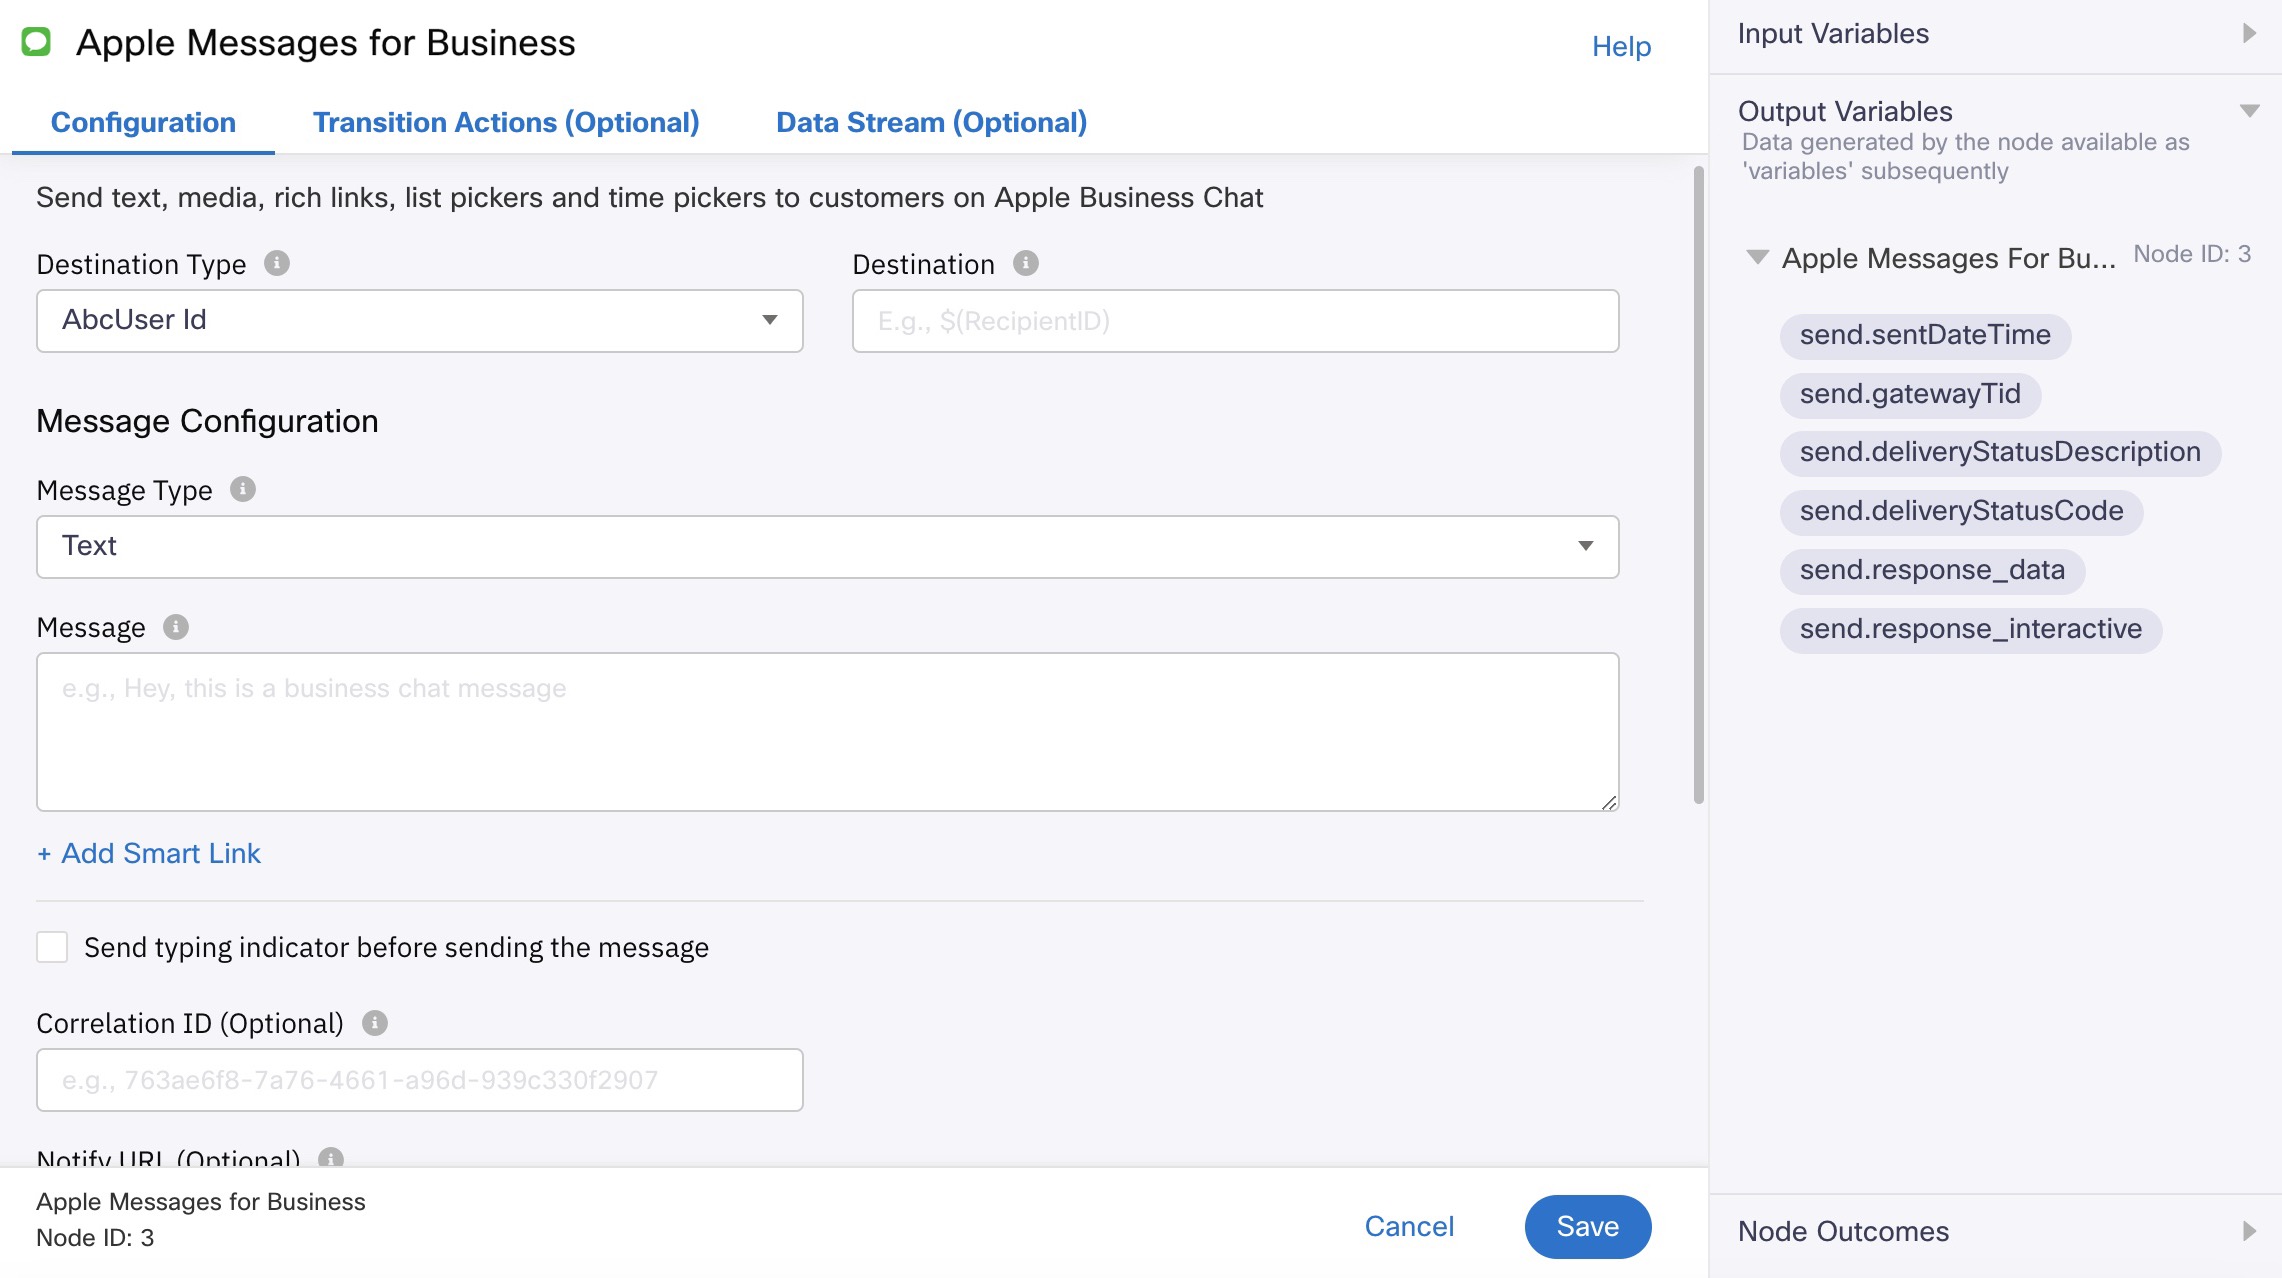2282x1278 pixels.
Task: Click the 'Apple Messages for Business' title
Action: (326, 43)
